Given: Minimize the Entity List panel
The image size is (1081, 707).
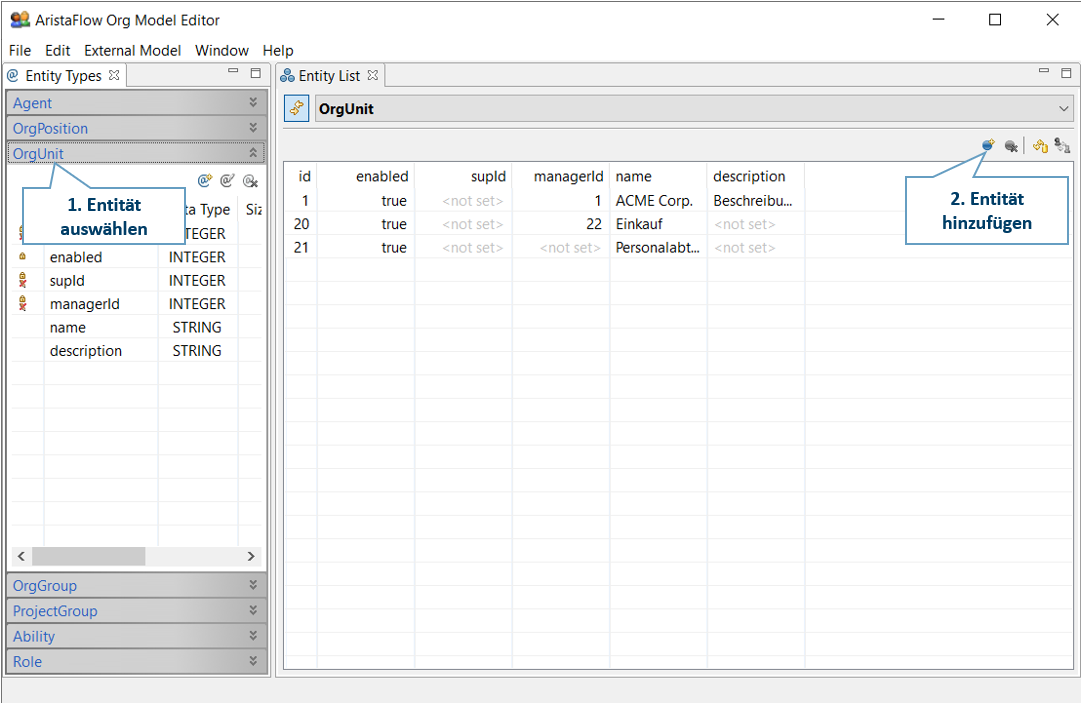Looking at the screenshot, I should [1044, 72].
